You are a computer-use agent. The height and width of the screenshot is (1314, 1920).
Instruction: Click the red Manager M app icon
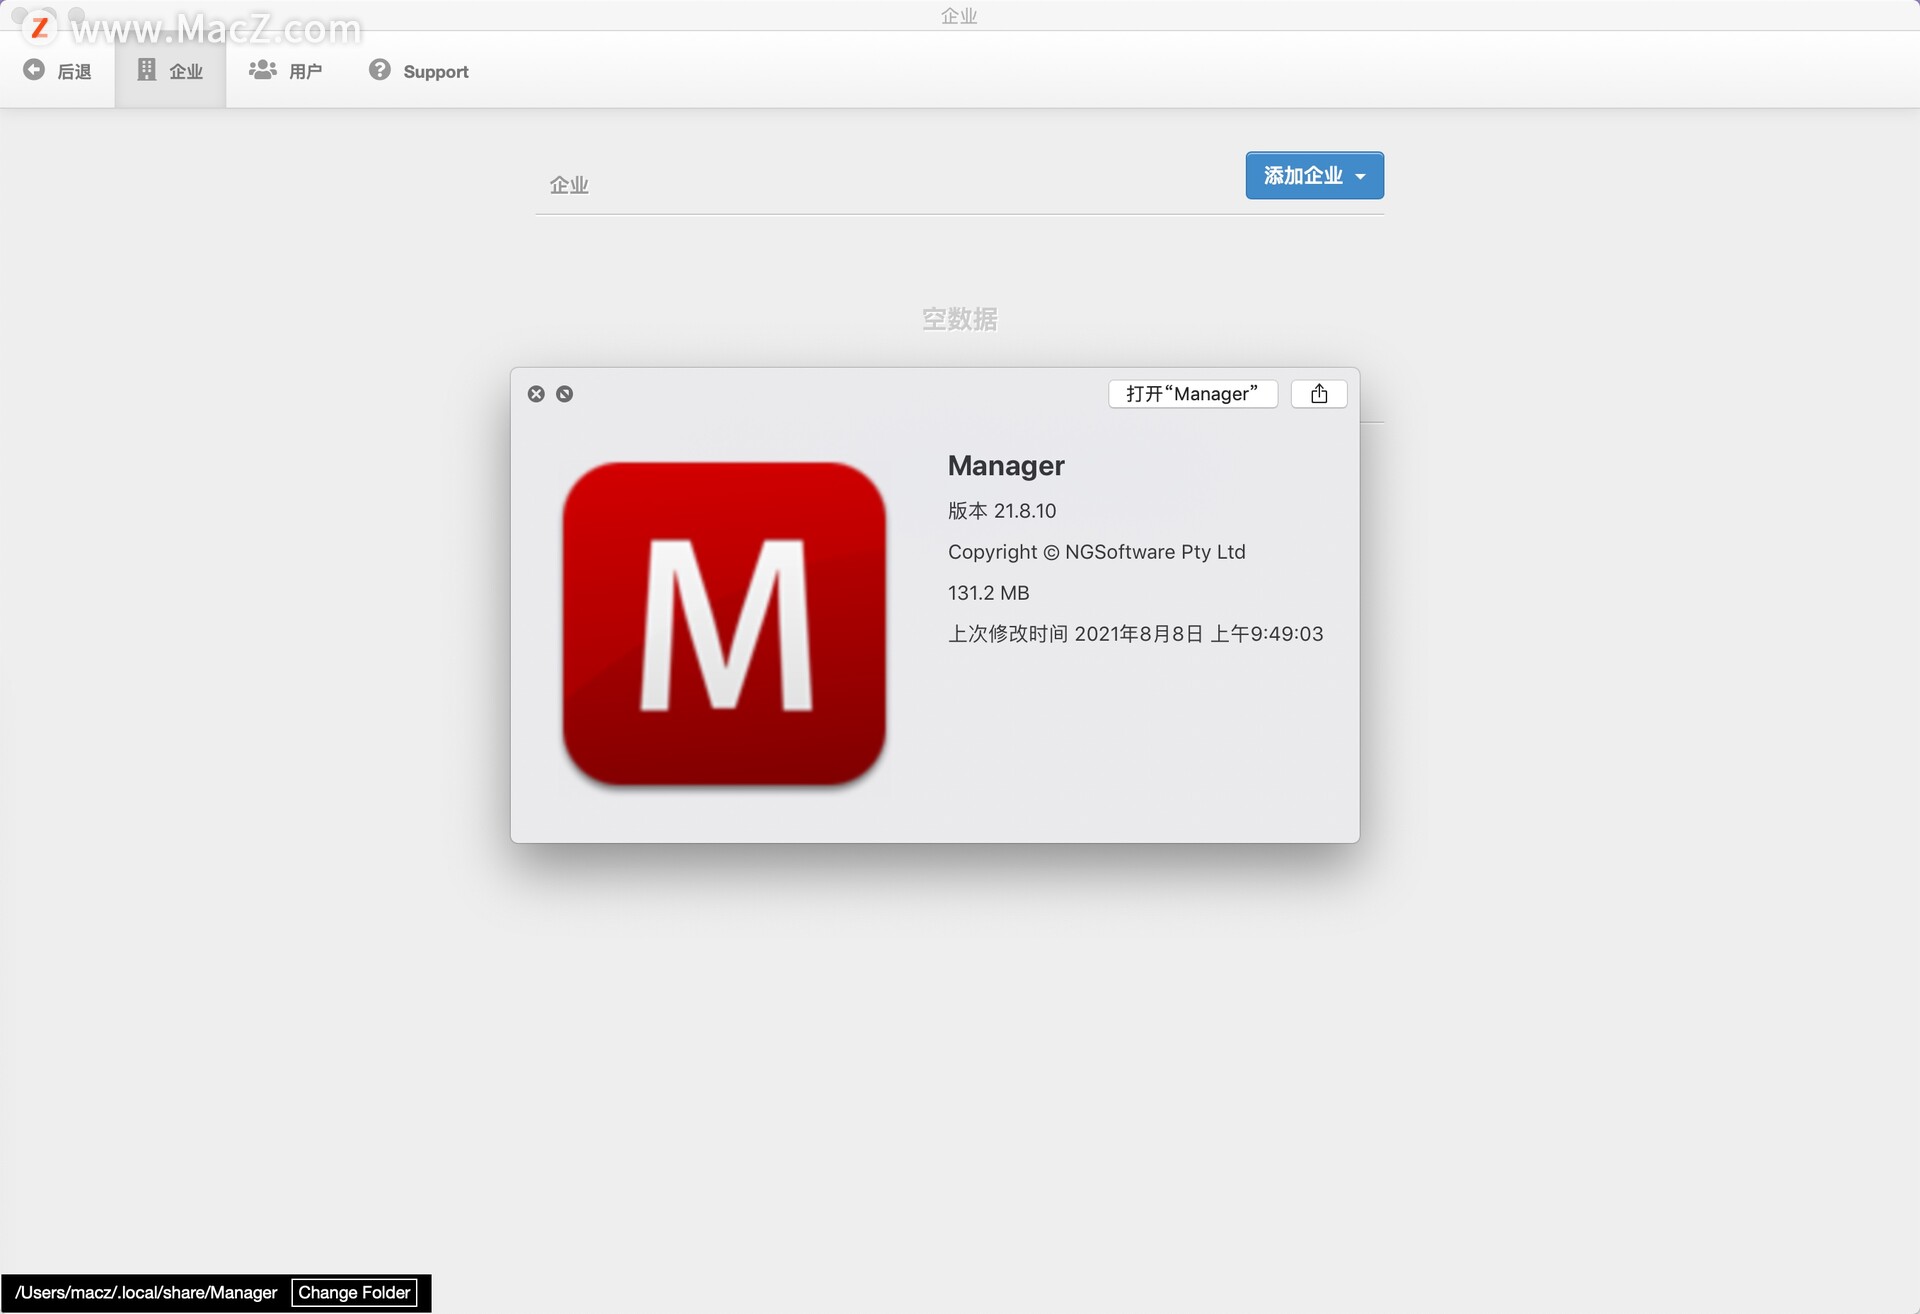click(724, 624)
